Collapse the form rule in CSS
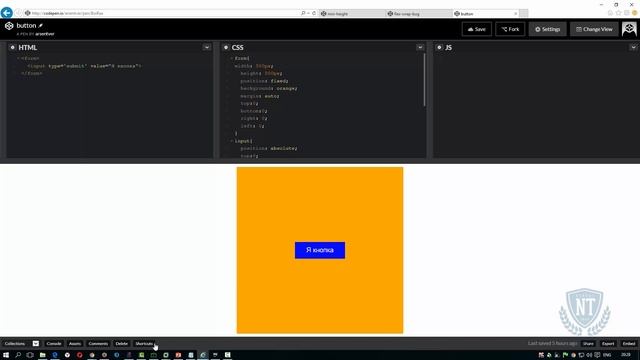The height and width of the screenshot is (360, 640). (231, 58)
